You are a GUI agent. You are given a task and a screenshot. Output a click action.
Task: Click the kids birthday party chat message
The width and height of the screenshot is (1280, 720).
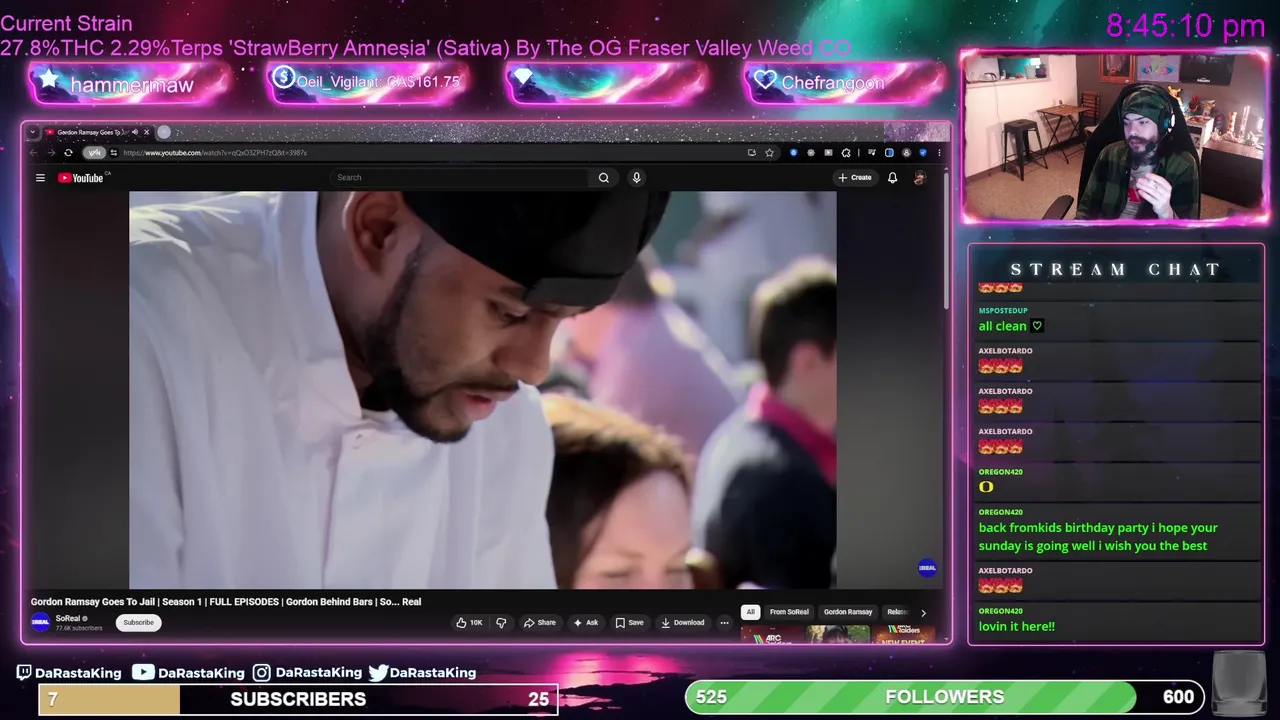tap(1098, 537)
